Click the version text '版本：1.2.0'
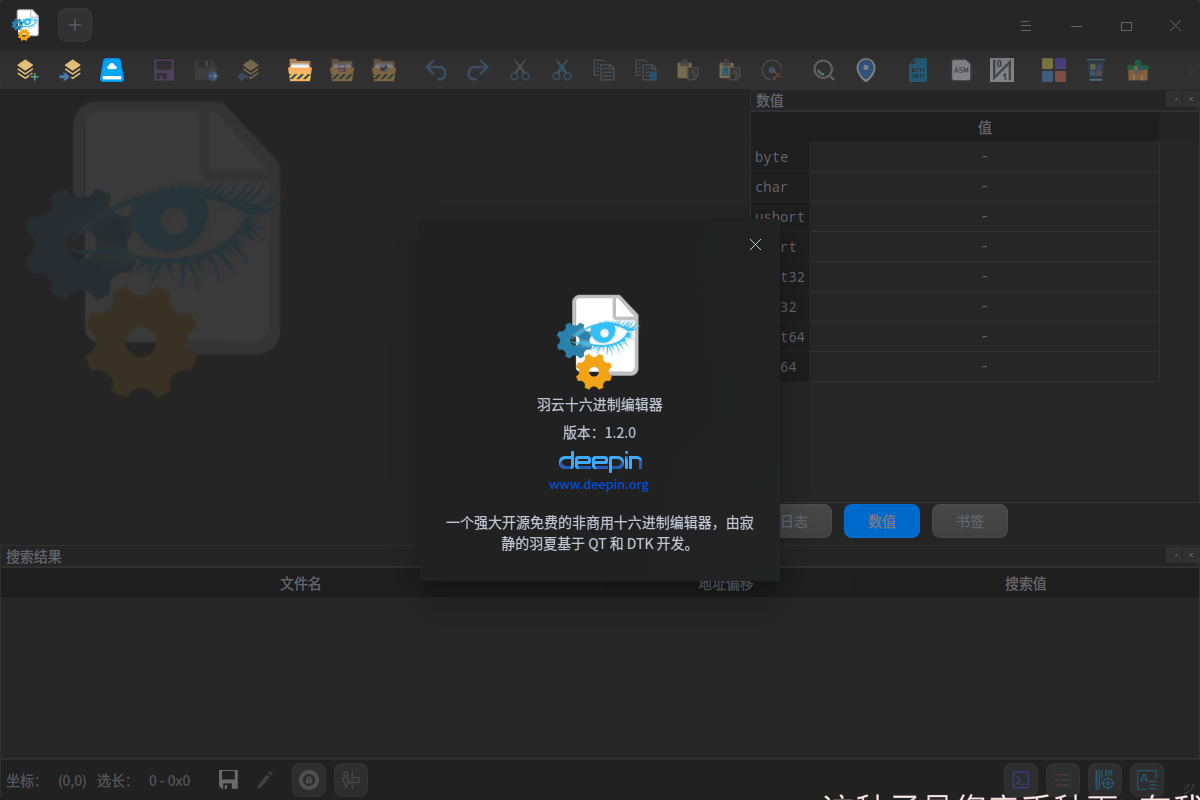1200x800 pixels. click(x=599, y=433)
